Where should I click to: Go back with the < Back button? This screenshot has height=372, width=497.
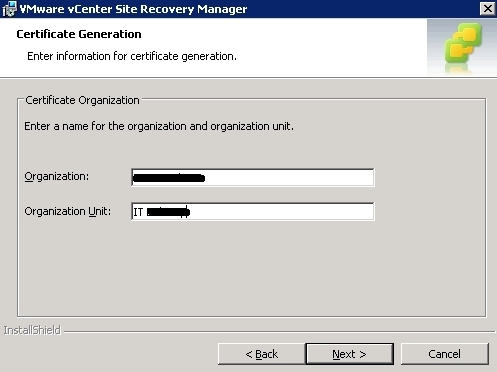262,354
